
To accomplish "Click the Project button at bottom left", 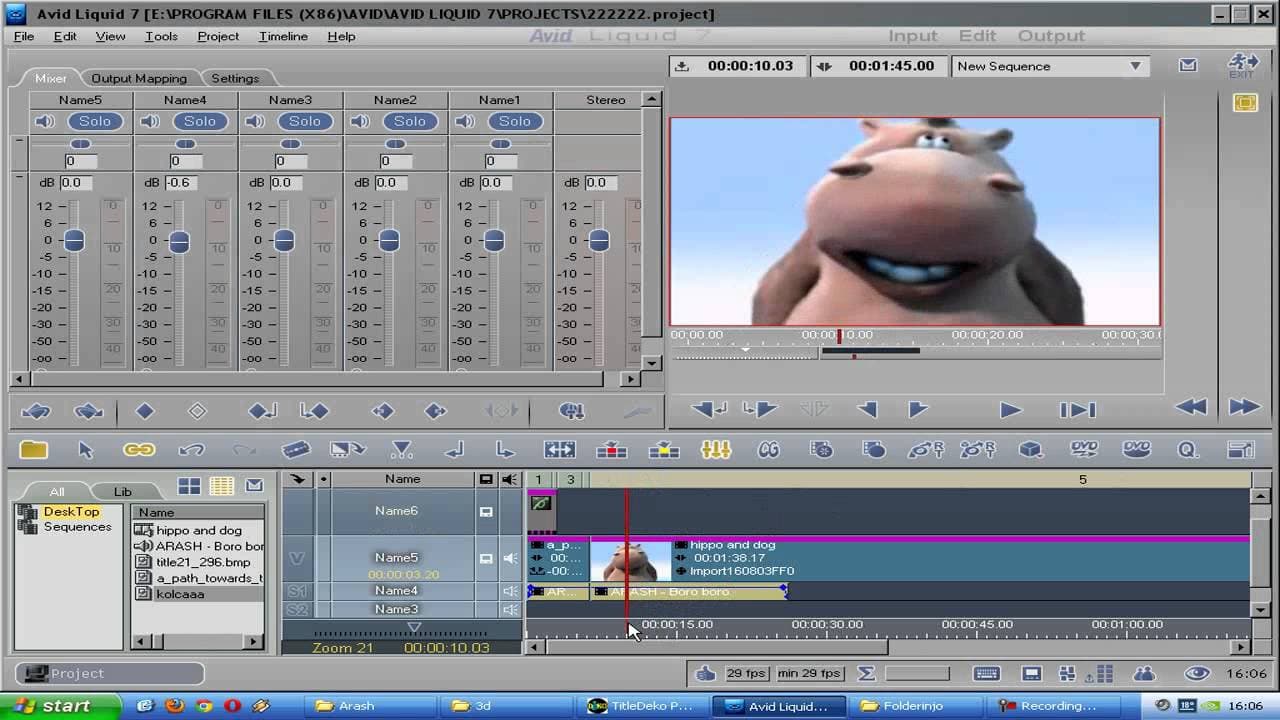I will (x=110, y=673).
